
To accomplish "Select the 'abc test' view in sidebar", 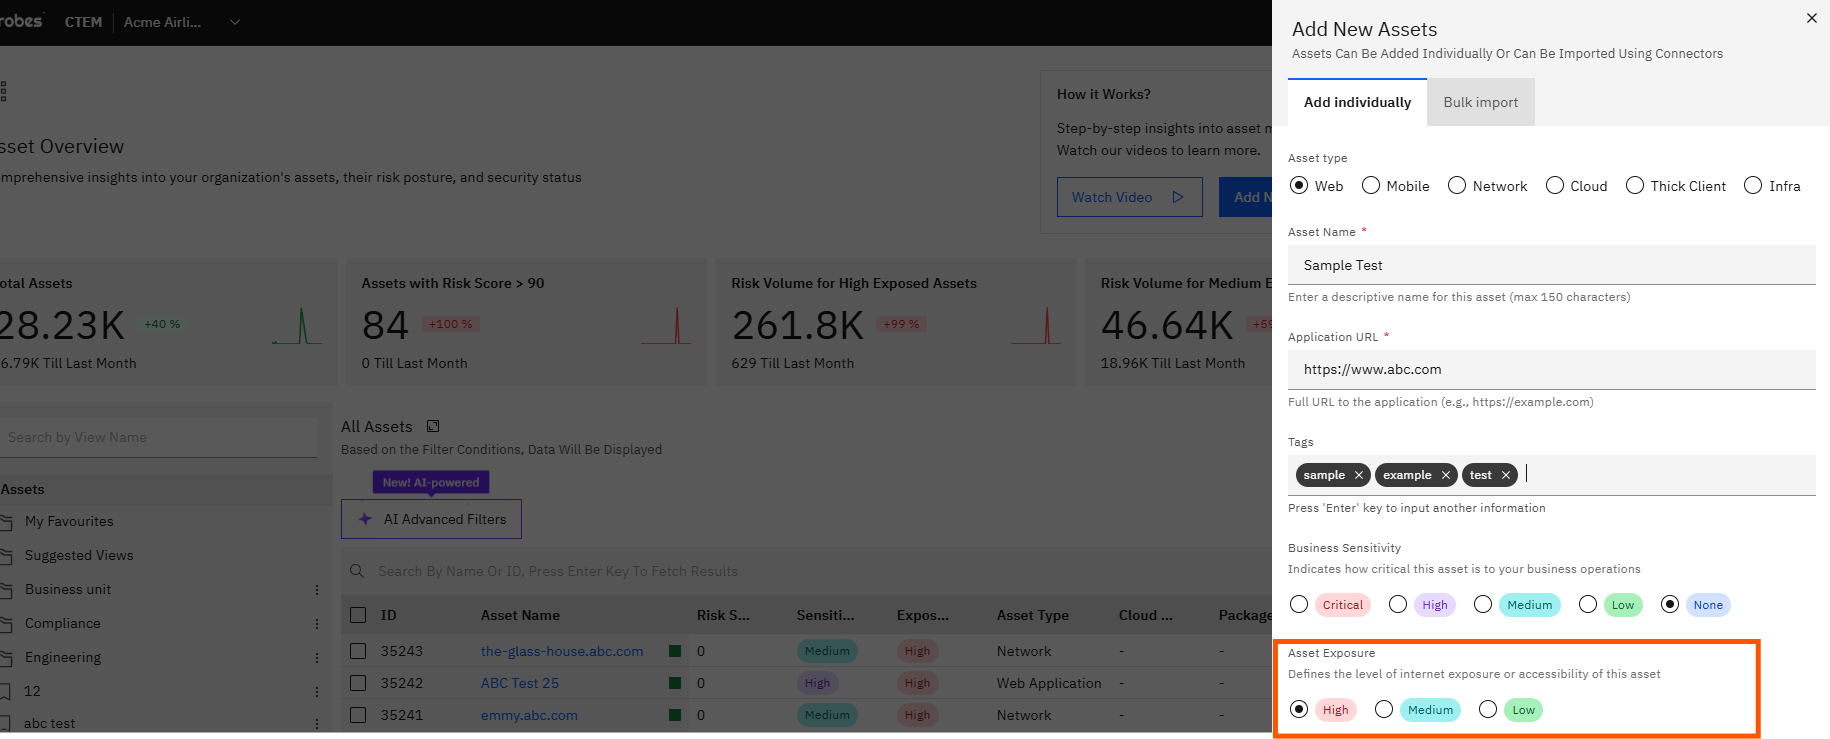I will pos(49,724).
